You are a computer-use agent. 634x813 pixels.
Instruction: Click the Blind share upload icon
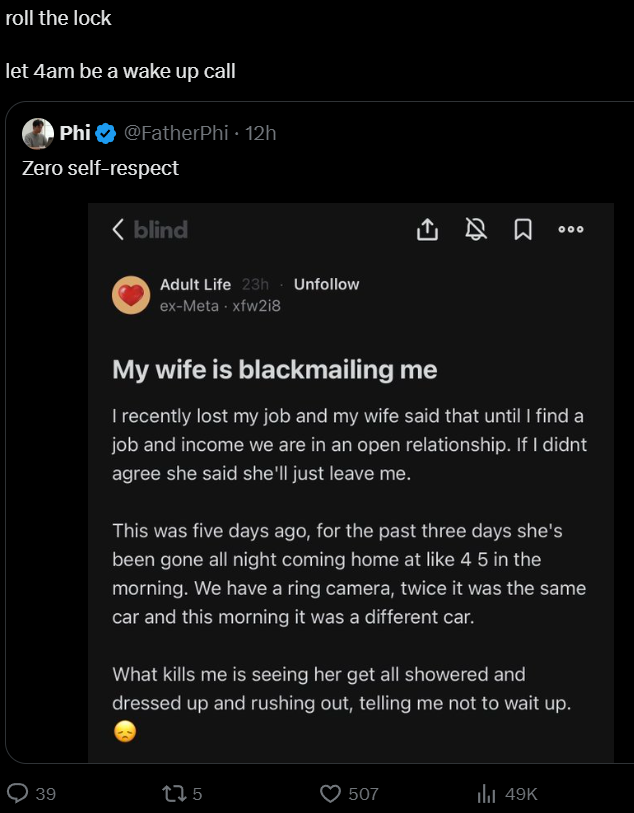tap(427, 230)
